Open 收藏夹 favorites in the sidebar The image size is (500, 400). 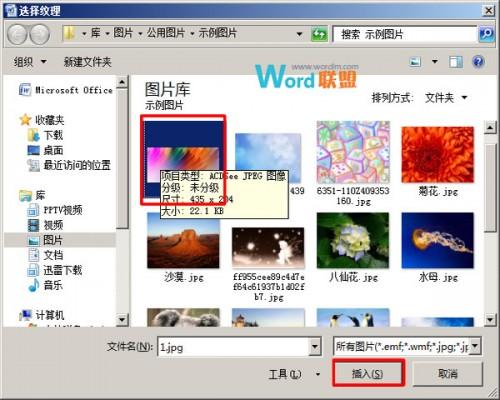tap(42, 119)
